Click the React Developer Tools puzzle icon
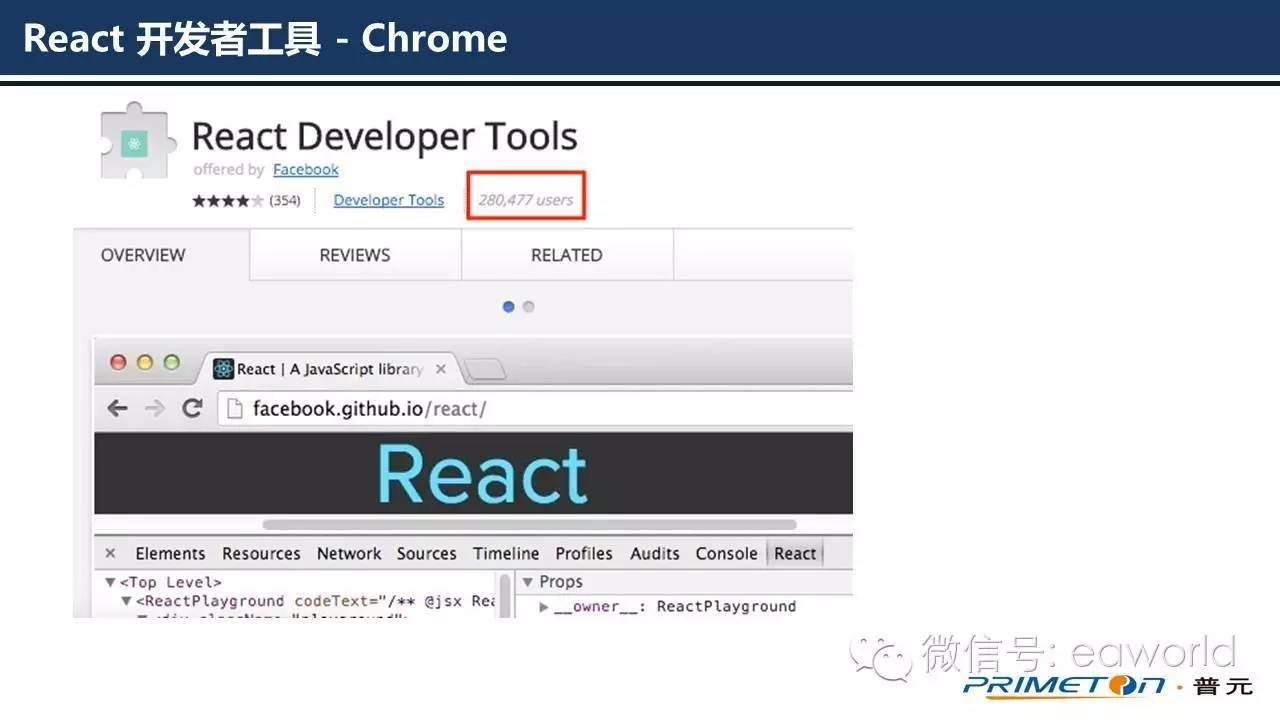1280x720 pixels. 138,140
